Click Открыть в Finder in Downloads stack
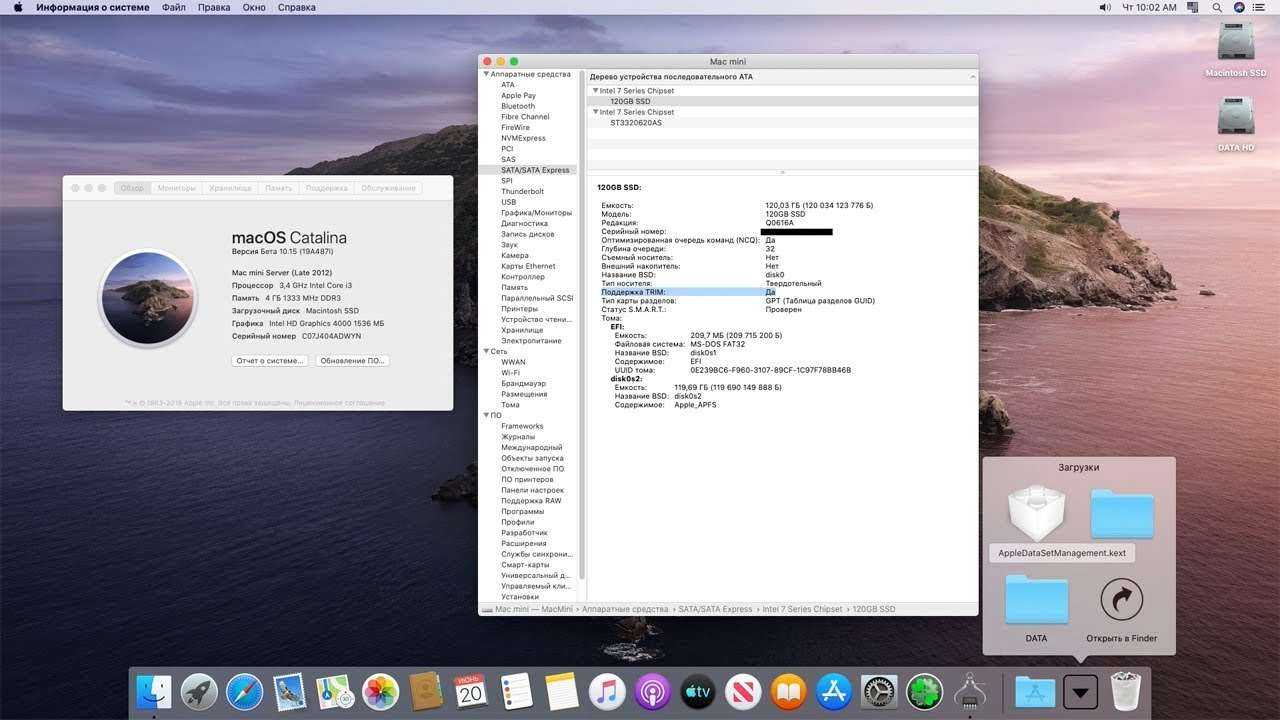This screenshot has width=1280, height=720. tap(1121, 609)
